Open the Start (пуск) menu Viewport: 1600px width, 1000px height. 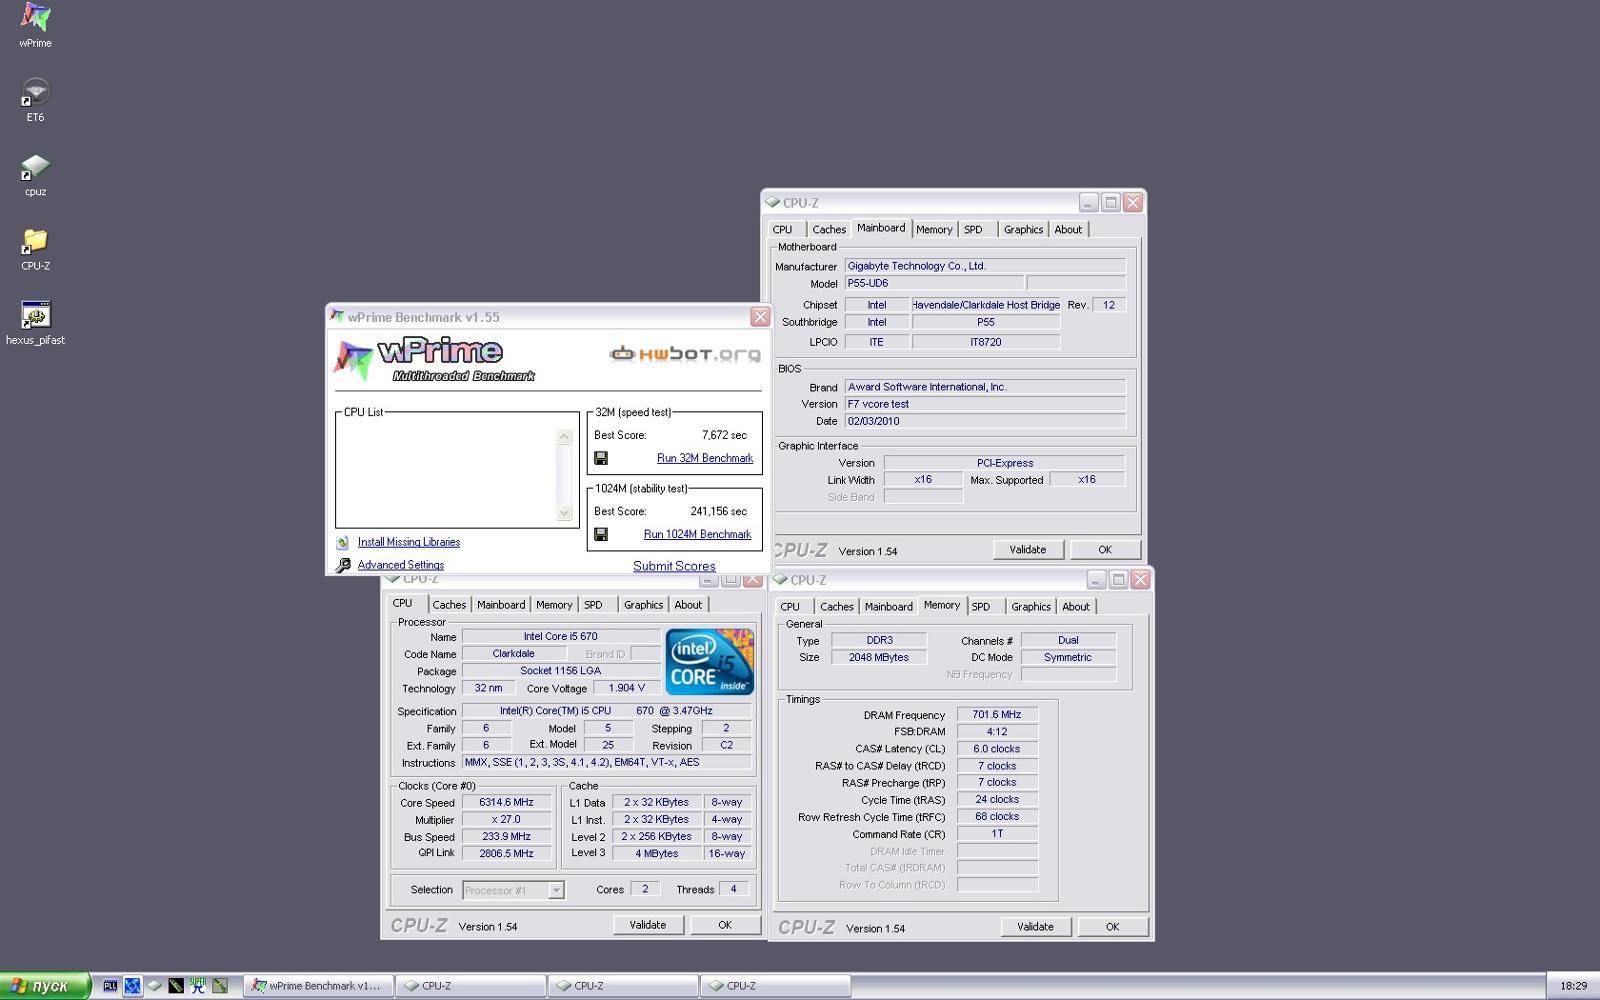point(45,986)
